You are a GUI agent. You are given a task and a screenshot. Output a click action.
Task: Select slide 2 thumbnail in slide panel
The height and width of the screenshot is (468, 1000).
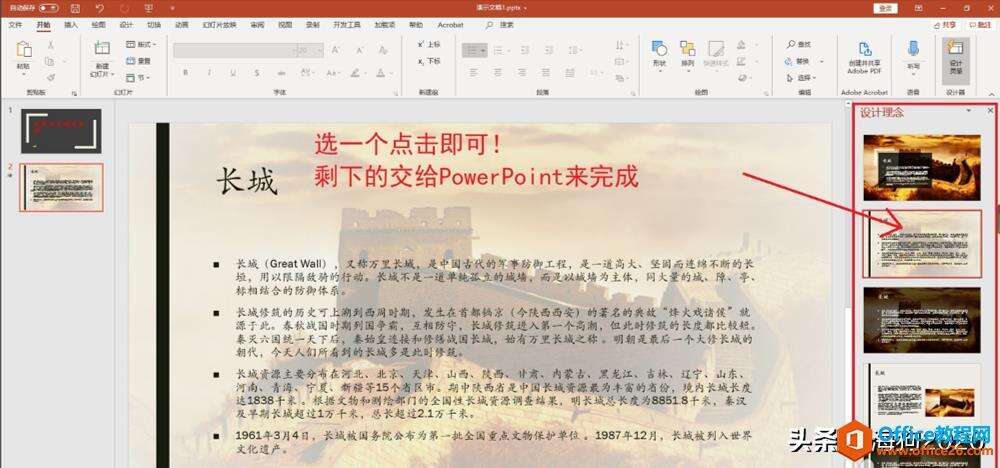61,187
